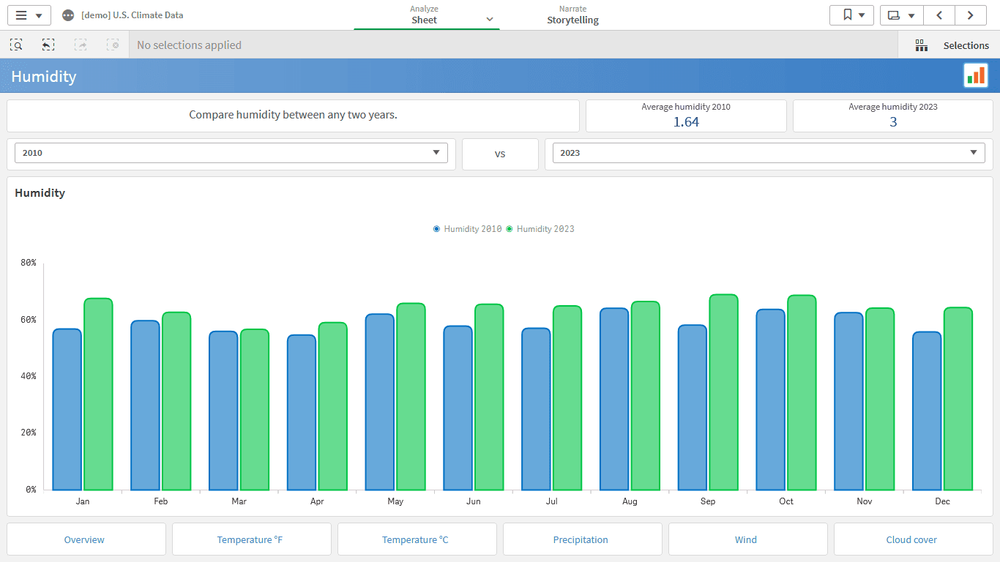The width and height of the screenshot is (1000, 562).
Task: Switch to the Narrate Storytelling tab
Action: click(573, 15)
